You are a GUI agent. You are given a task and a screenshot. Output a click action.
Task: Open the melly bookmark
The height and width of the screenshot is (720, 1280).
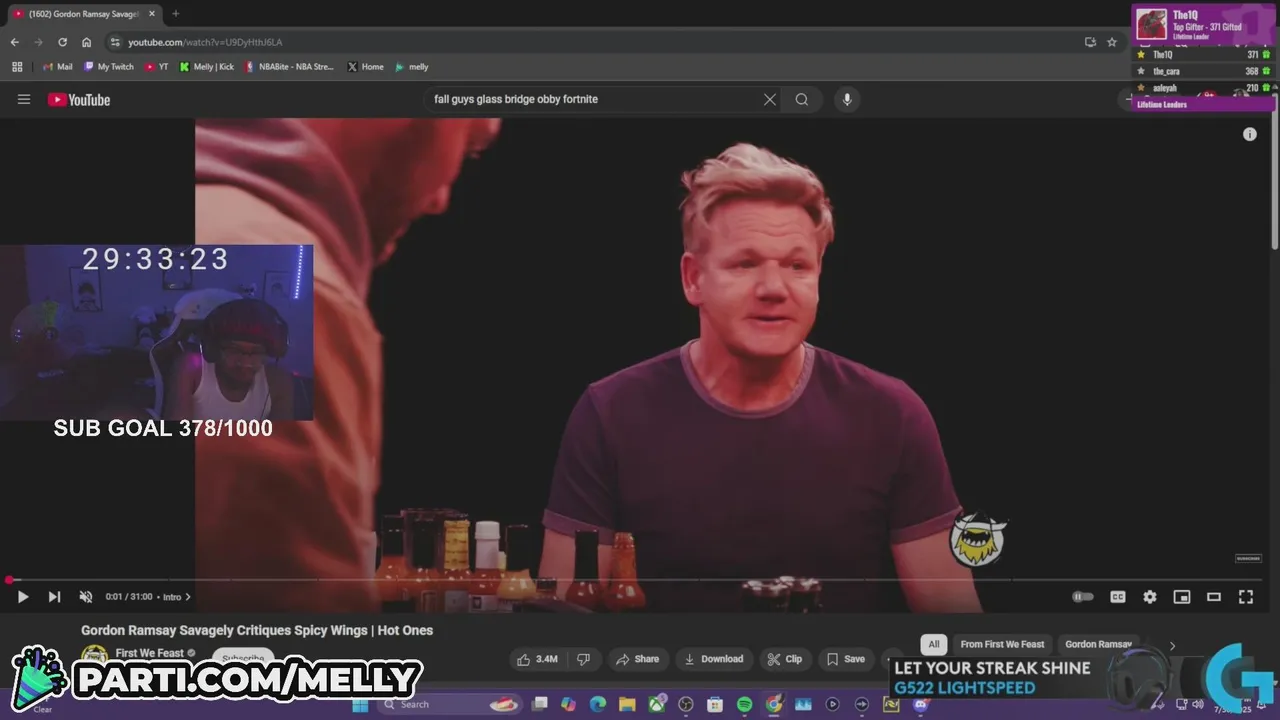[412, 67]
